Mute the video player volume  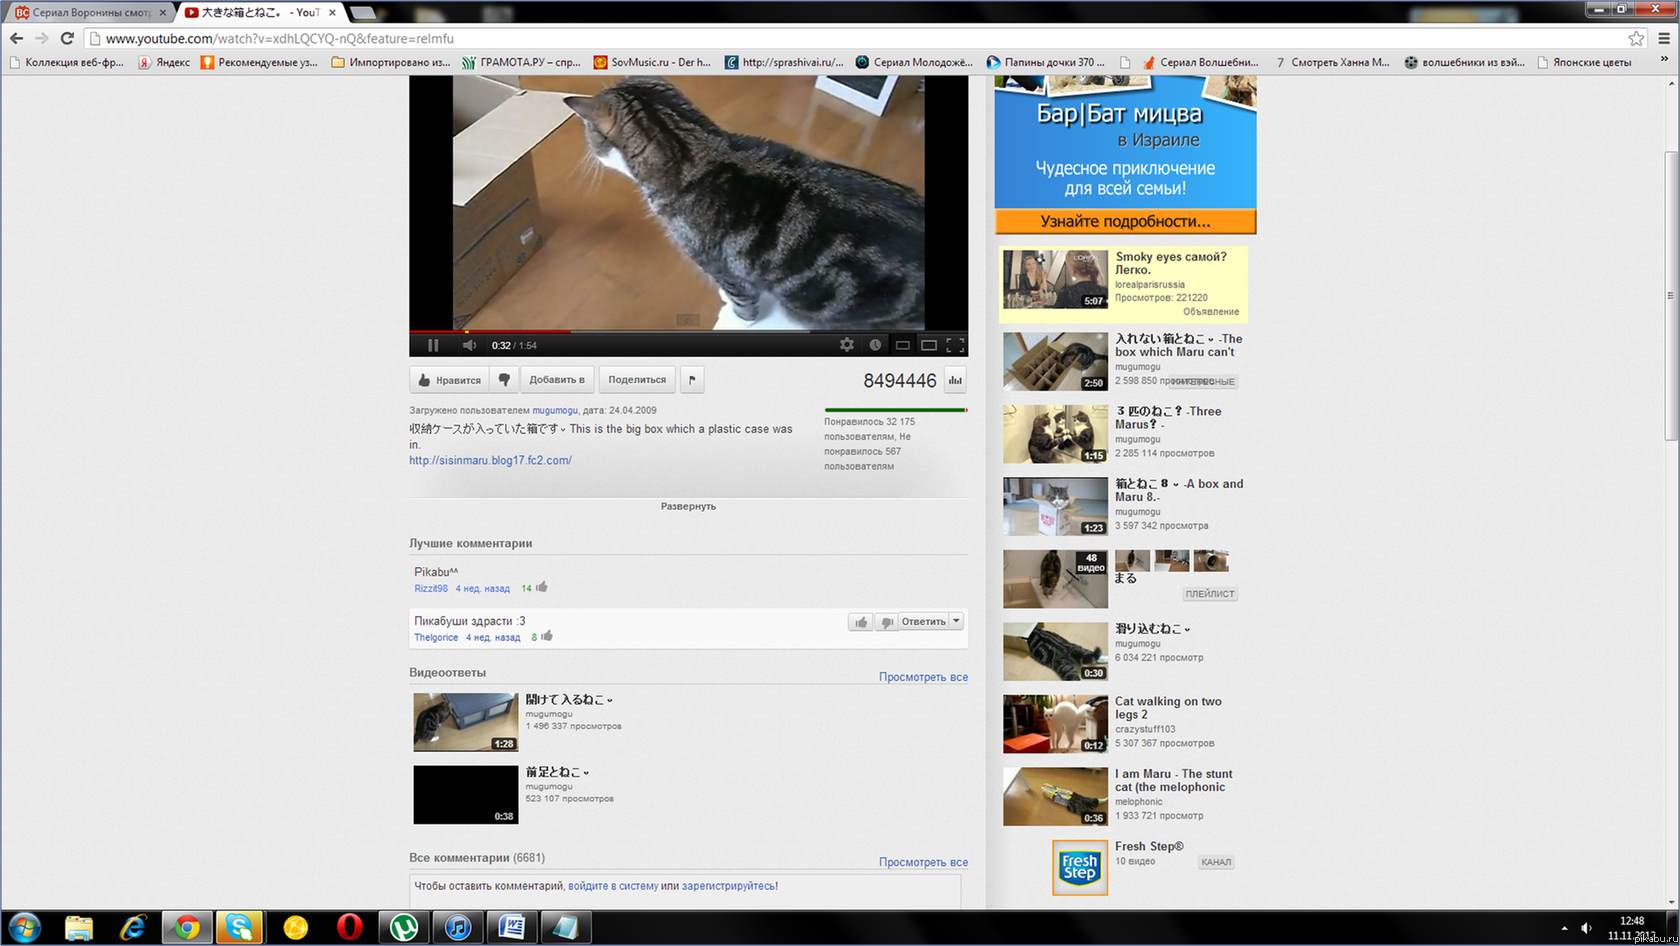[x=469, y=345]
